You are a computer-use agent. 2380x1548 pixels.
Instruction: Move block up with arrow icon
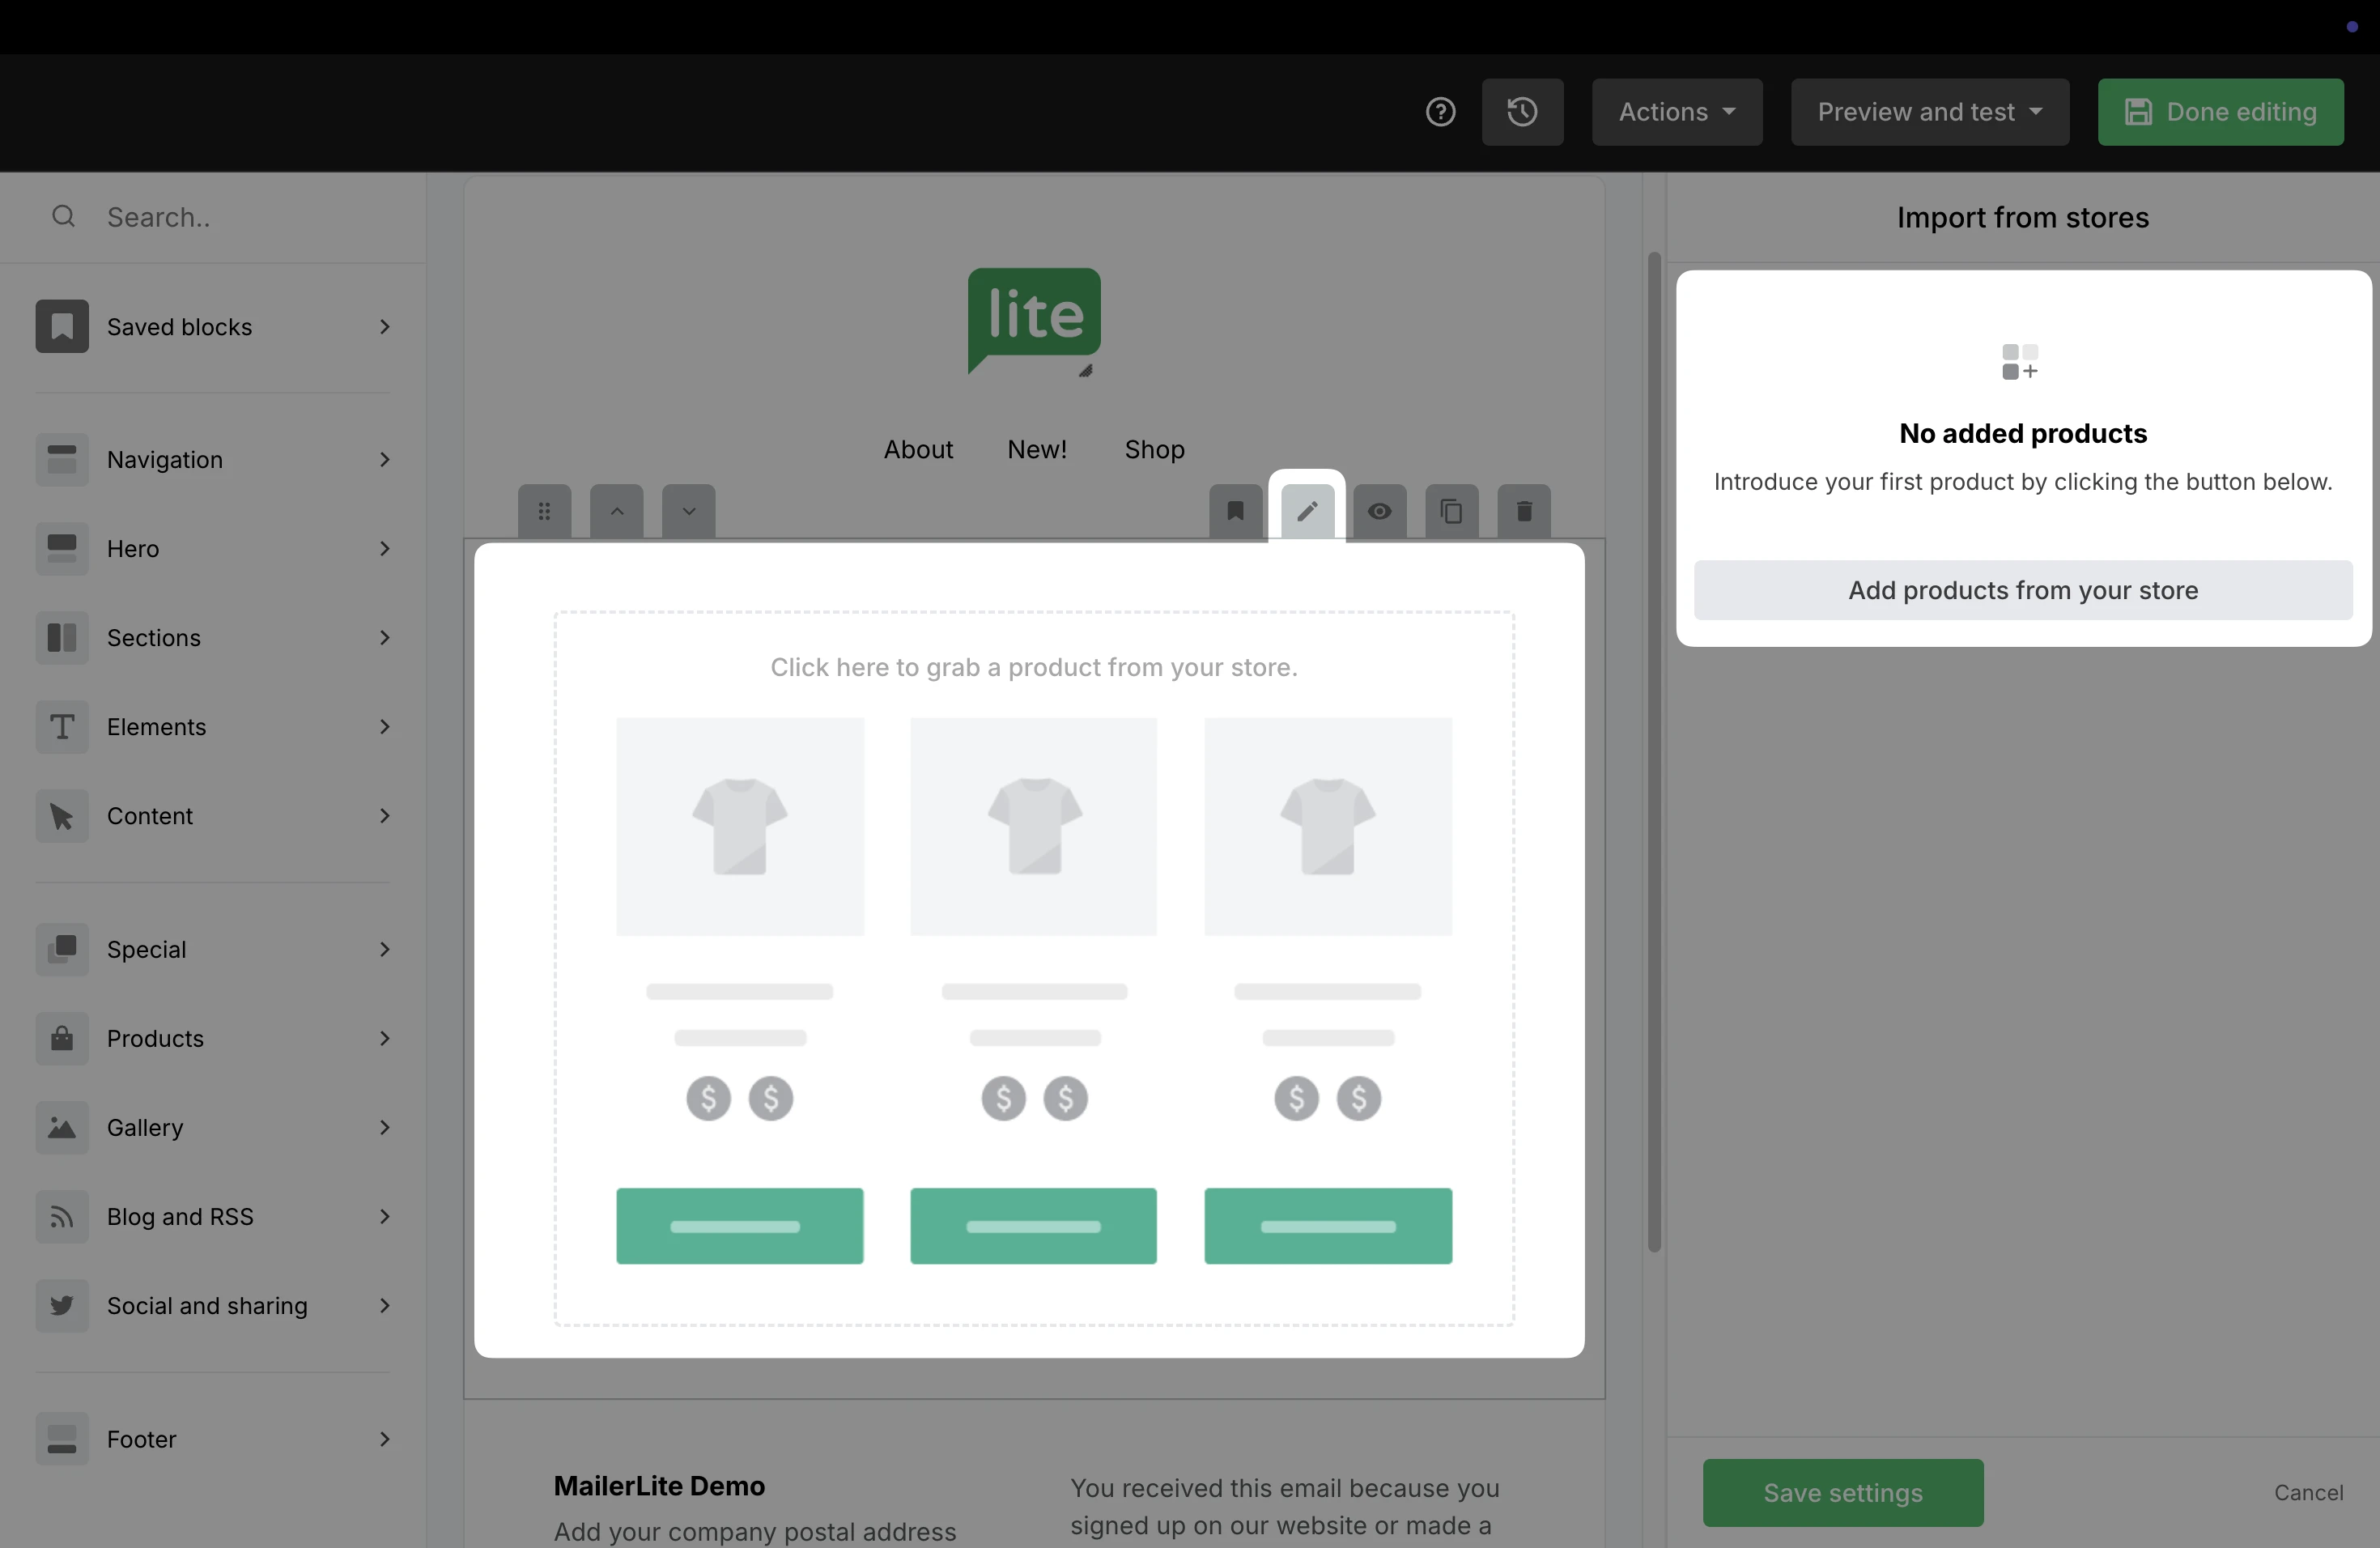617,511
